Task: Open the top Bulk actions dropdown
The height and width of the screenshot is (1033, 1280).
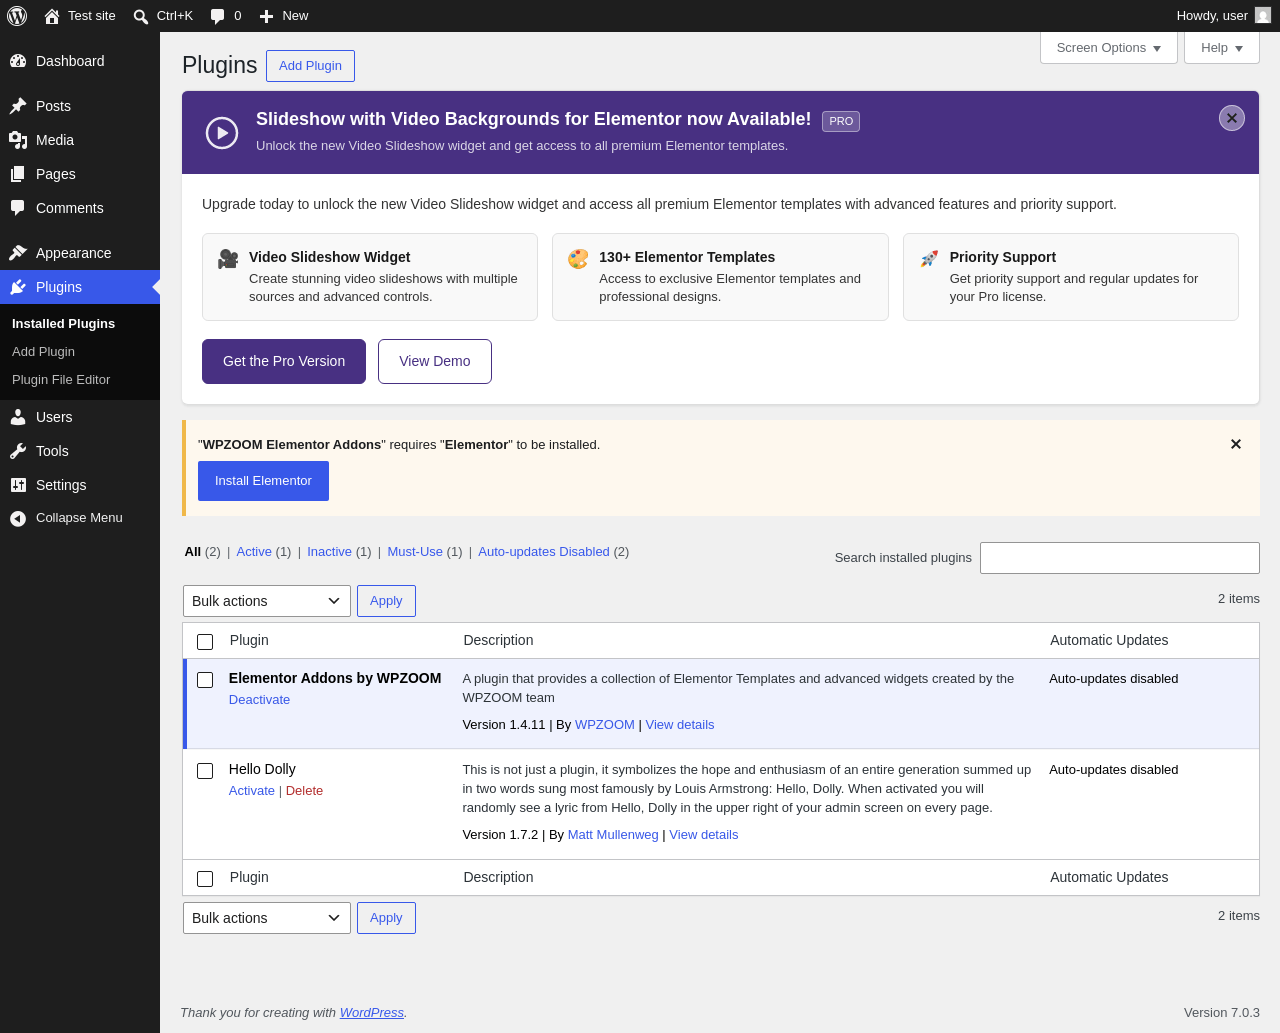Action: tap(267, 601)
